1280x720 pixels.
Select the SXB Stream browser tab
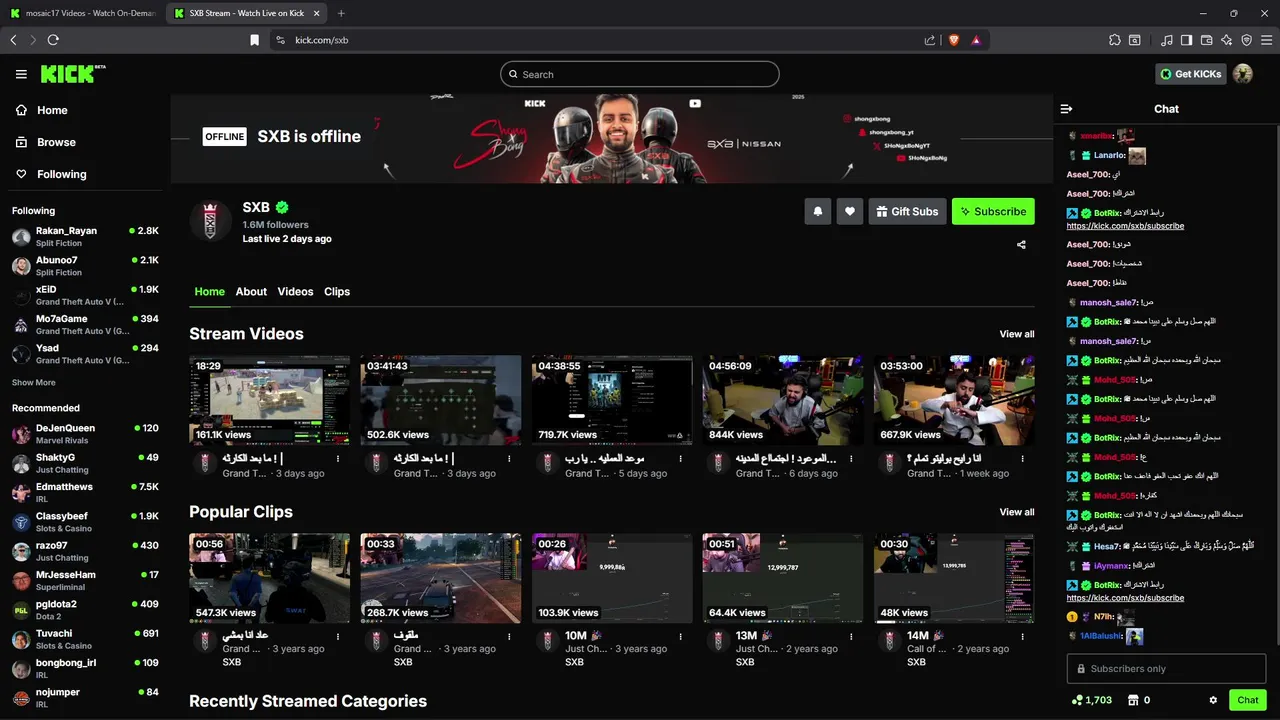[246, 13]
